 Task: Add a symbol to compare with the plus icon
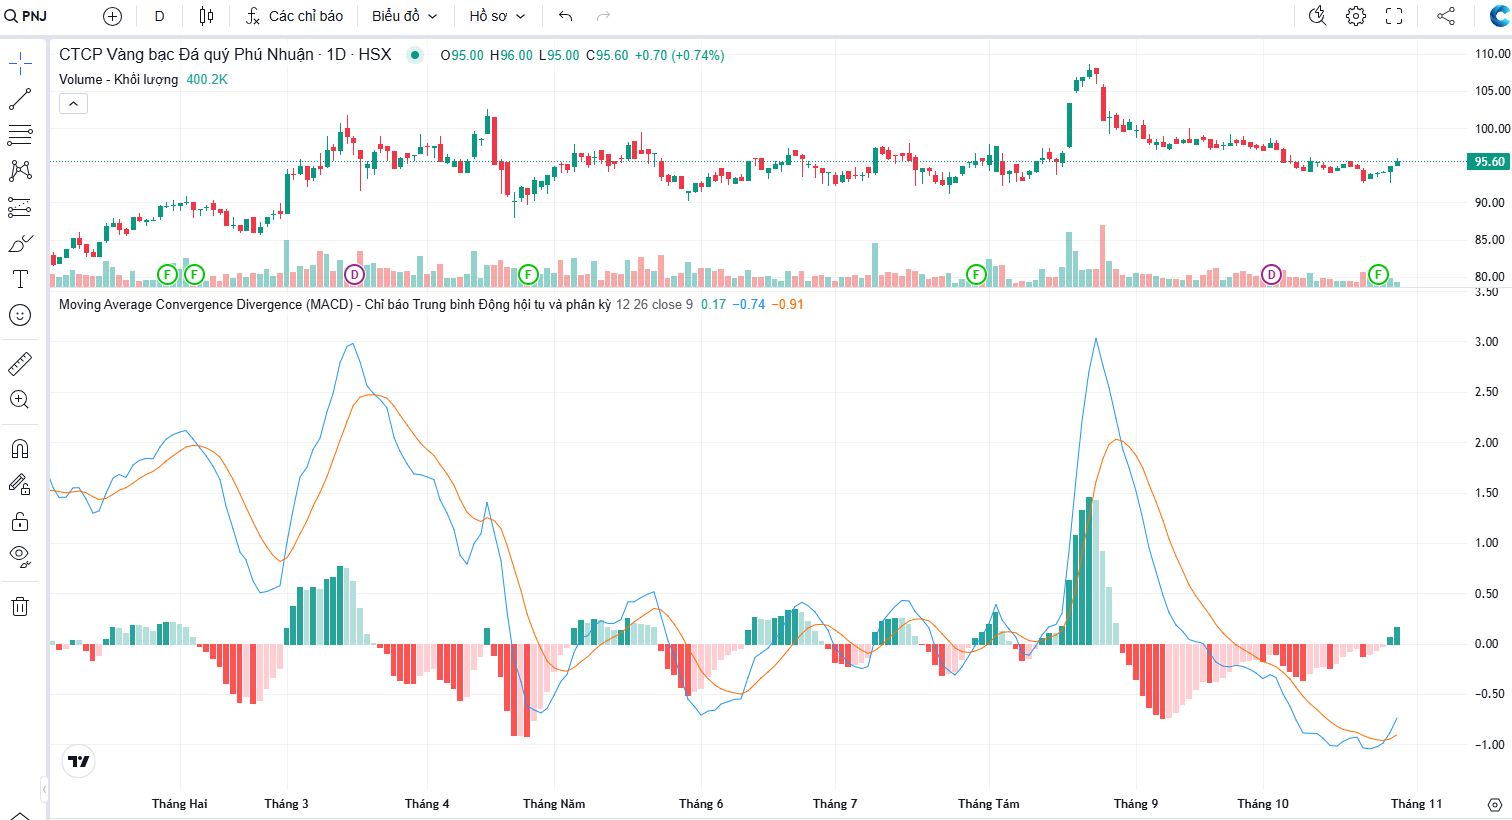pos(112,16)
